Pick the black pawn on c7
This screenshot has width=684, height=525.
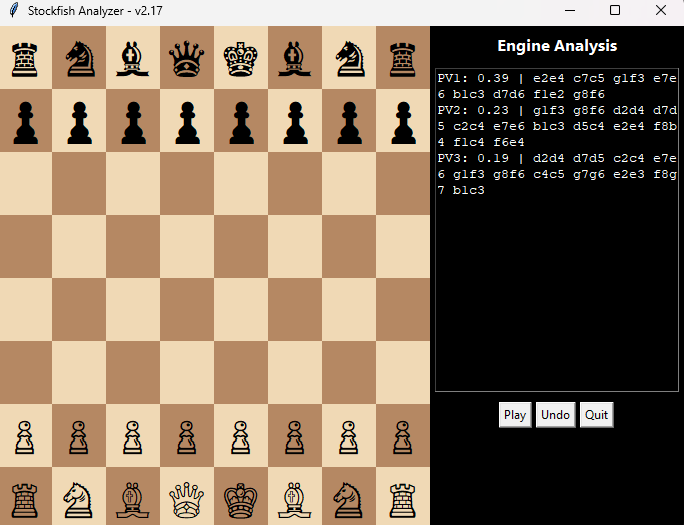[x=133, y=123]
